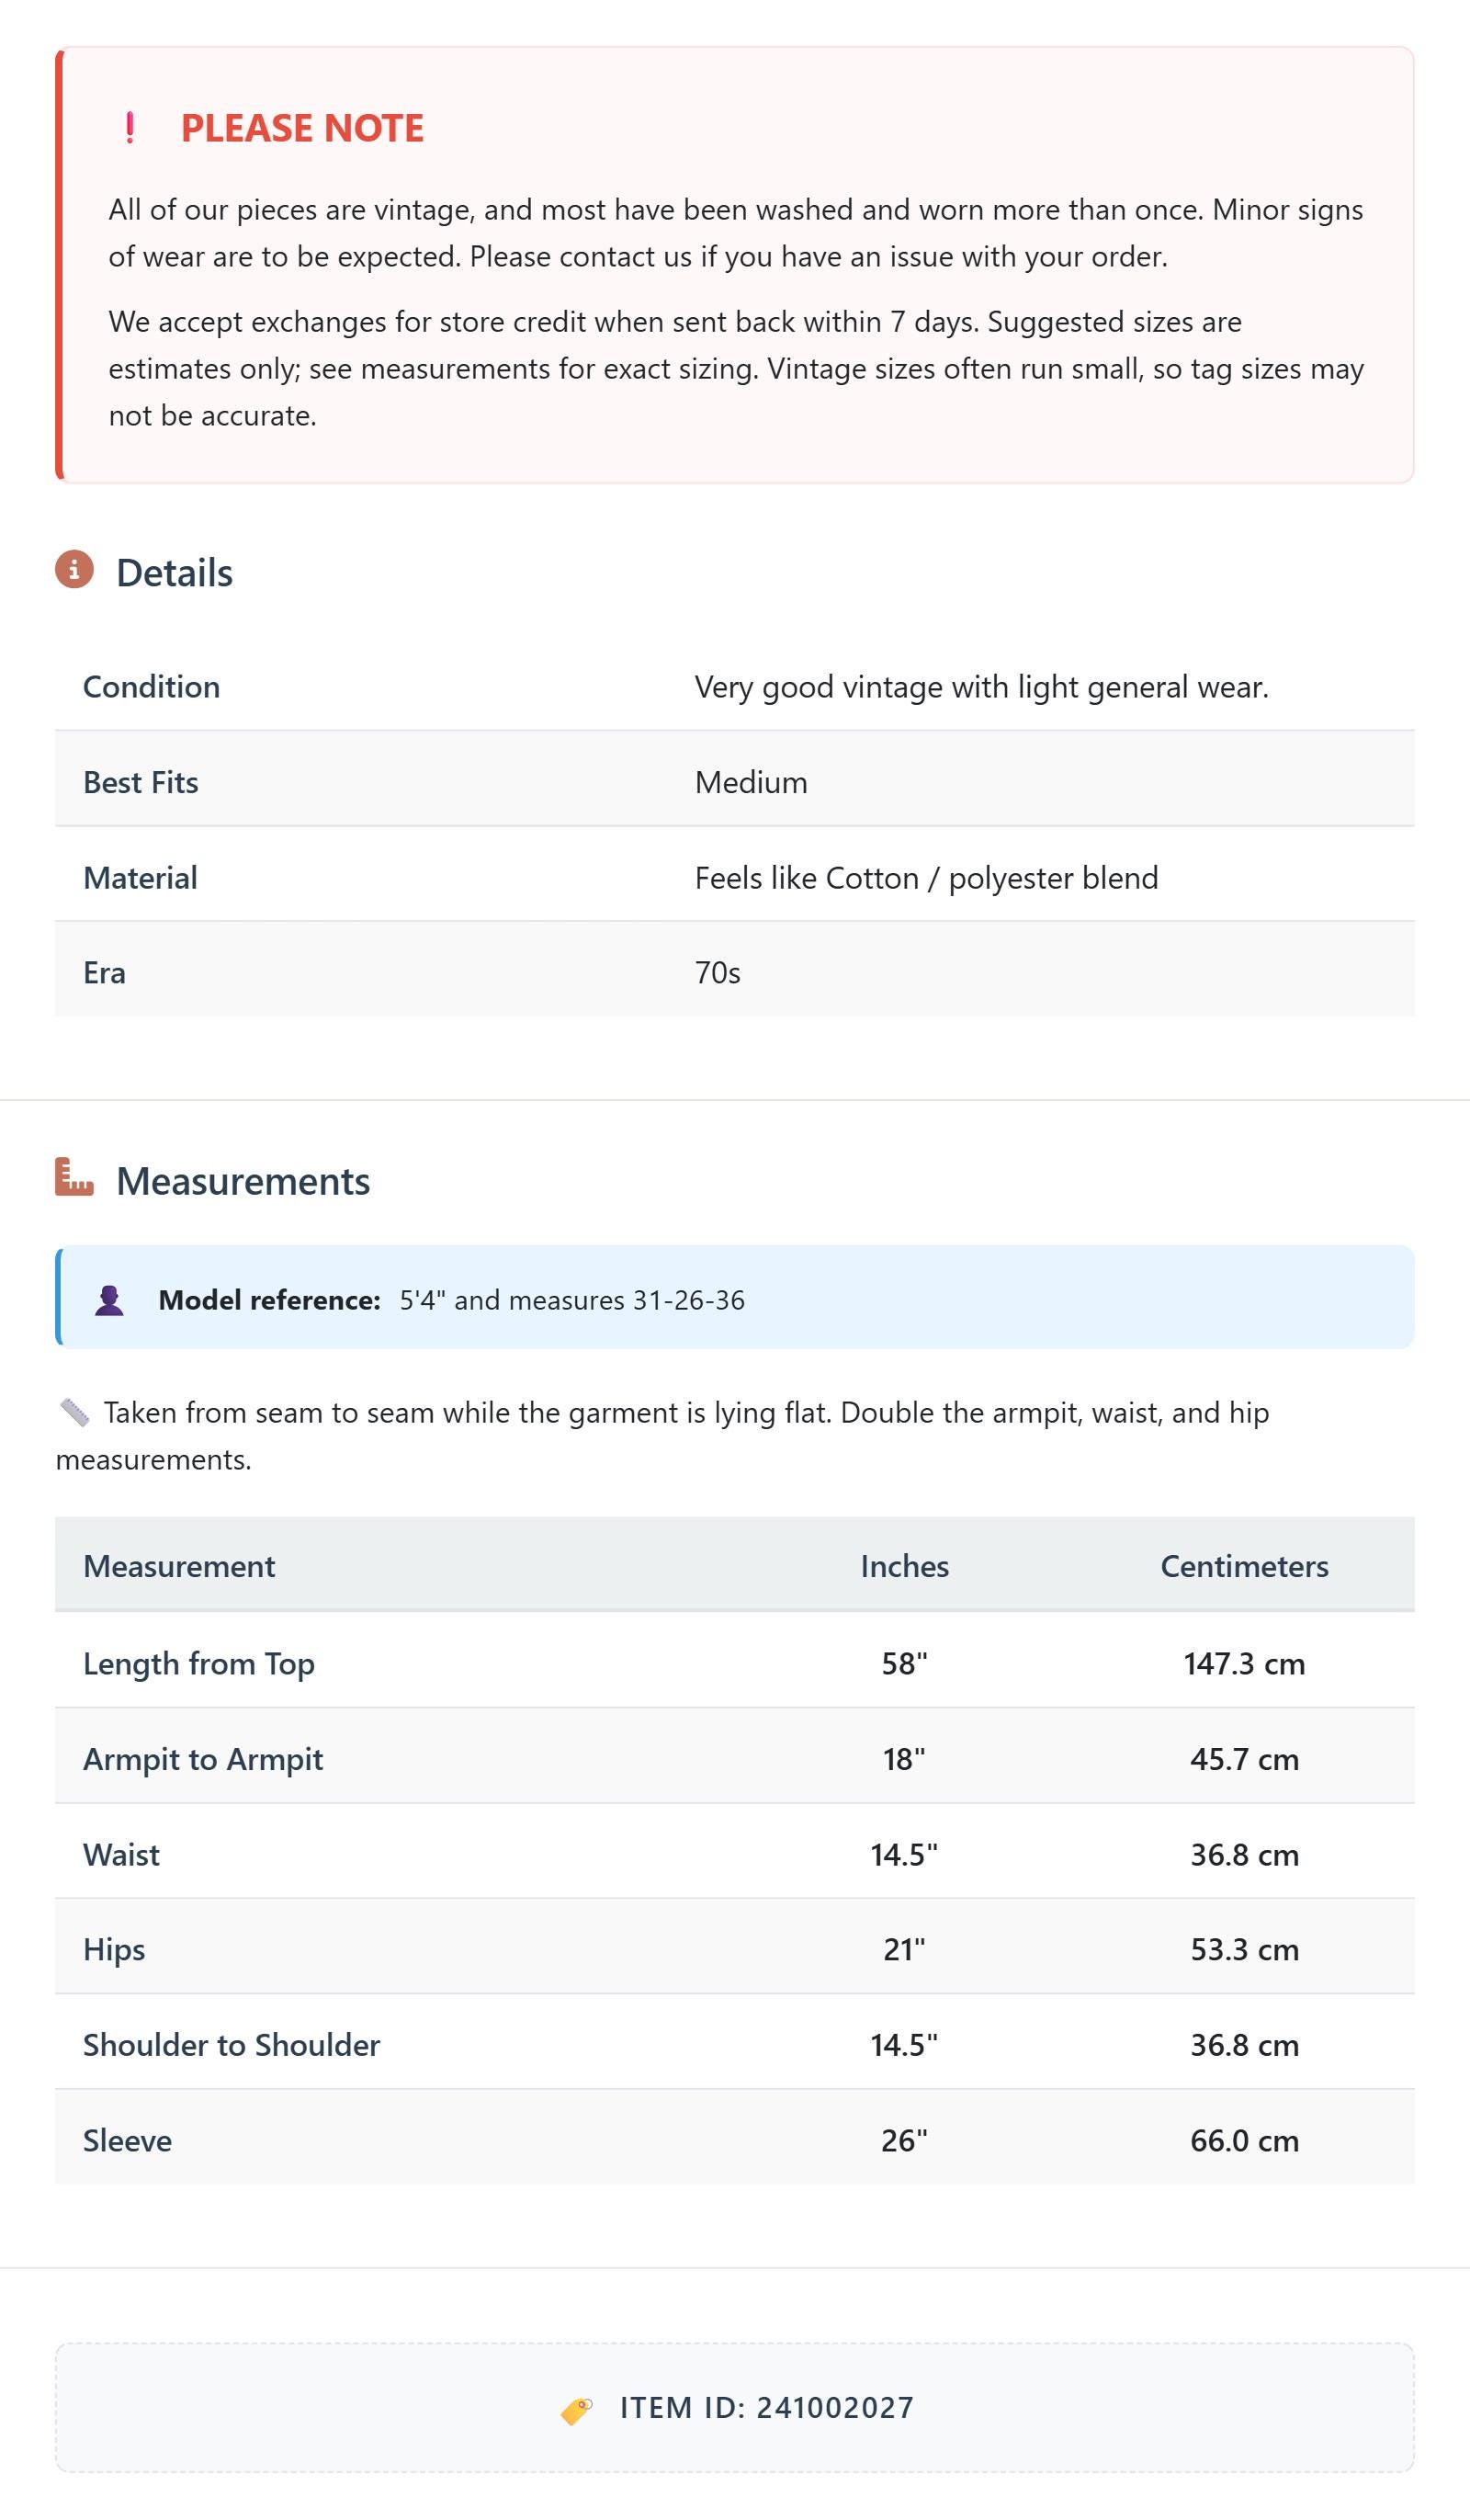Click the Hips 53.3 cm value
The height and width of the screenshot is (2520, 1470).
tap(1244, 1949)
